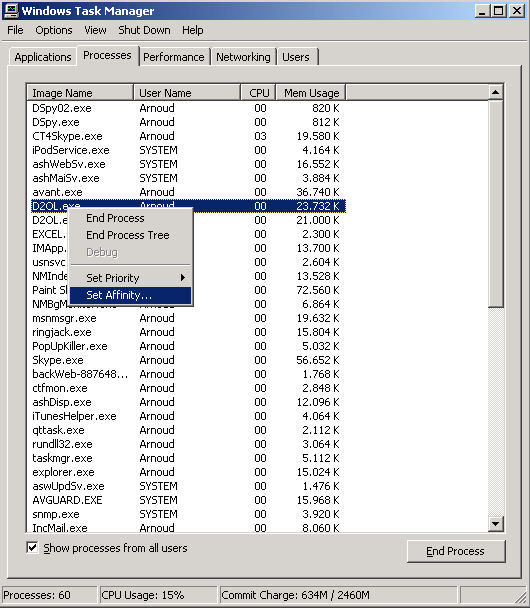
Task: Select the ashWebSv.exe process
Action: [186, 164]
